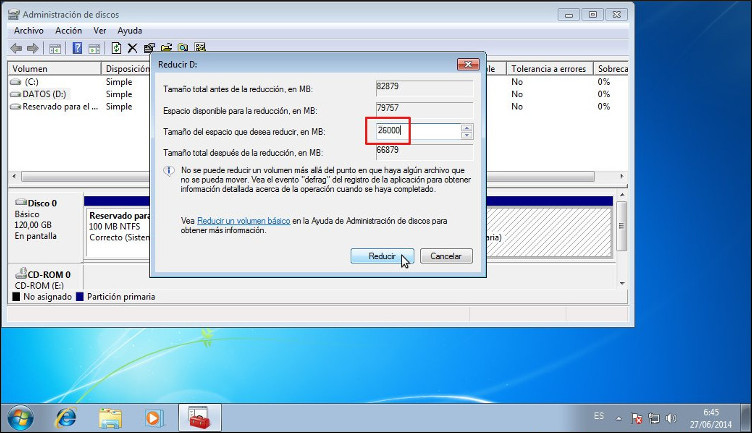The image size is (752, 433).
Task: Open the Acción menu
Action: point(69,31)
